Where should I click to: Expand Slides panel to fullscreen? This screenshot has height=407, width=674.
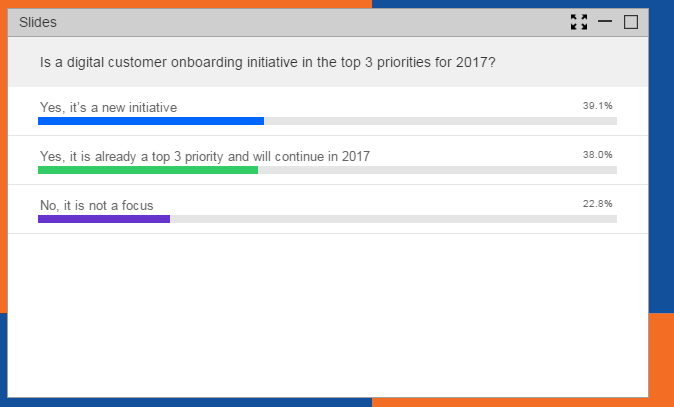pyautogui.click(x=579, y=22)
